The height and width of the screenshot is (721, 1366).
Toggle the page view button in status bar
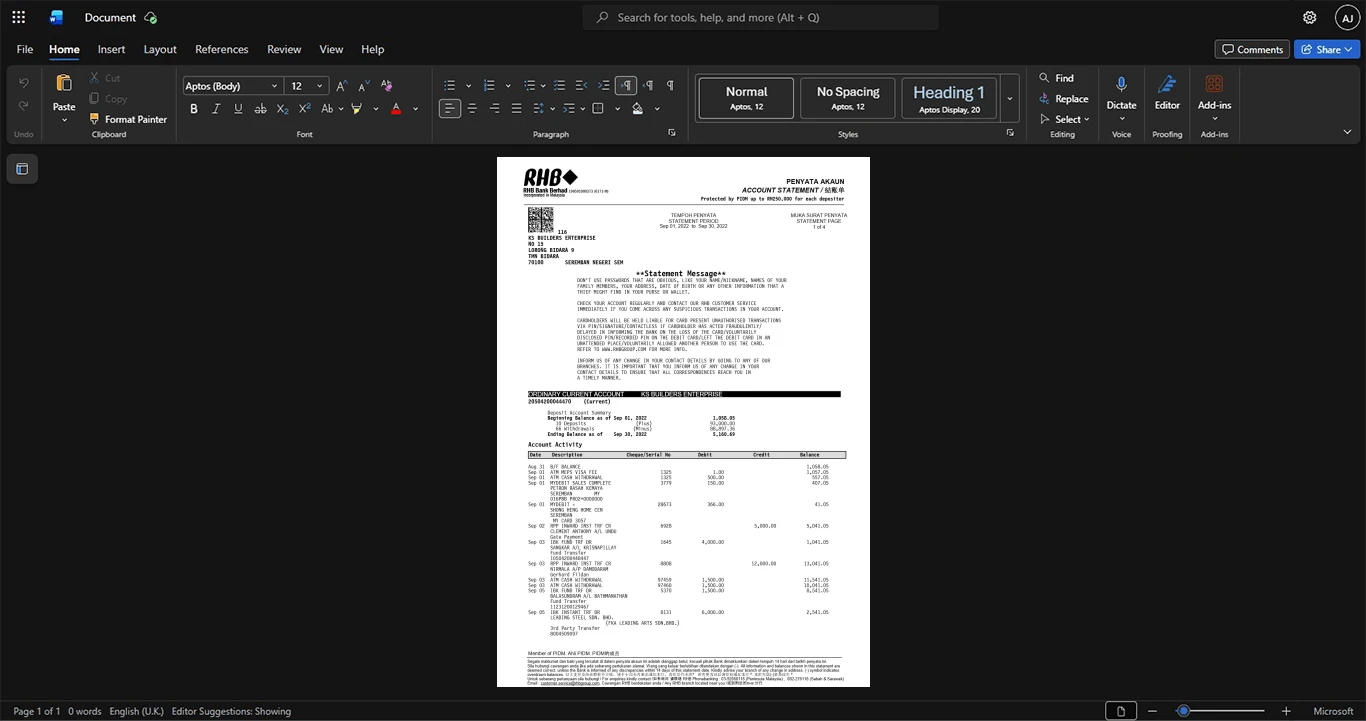pos(1120,711)
